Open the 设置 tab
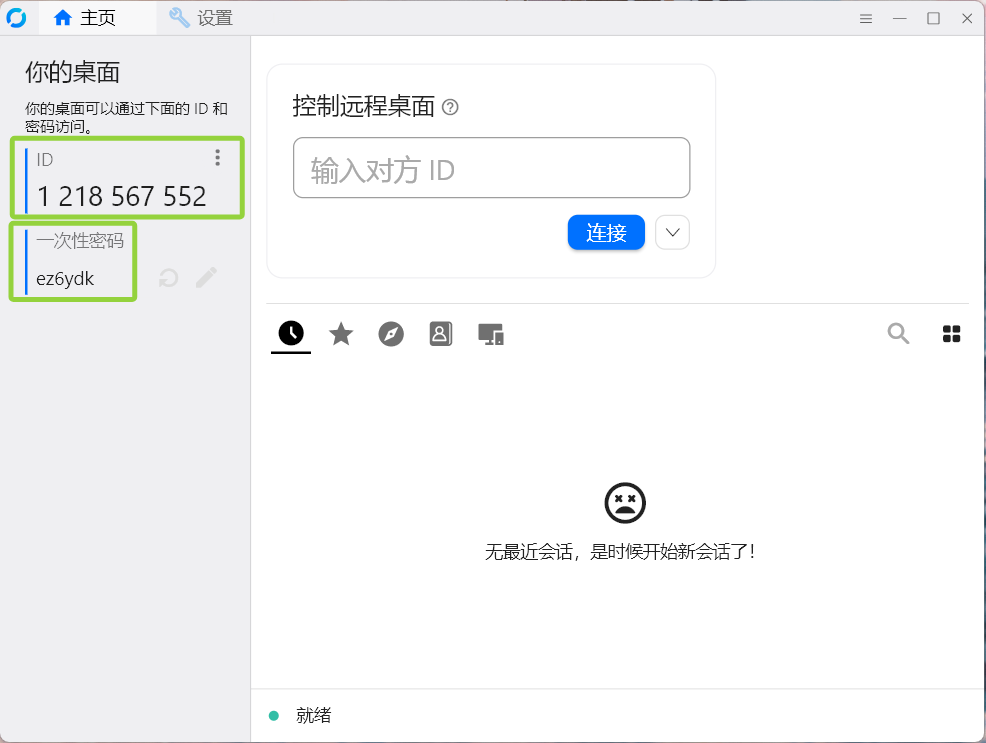Screen dimensions: 986x743 (x=201, y=18)
